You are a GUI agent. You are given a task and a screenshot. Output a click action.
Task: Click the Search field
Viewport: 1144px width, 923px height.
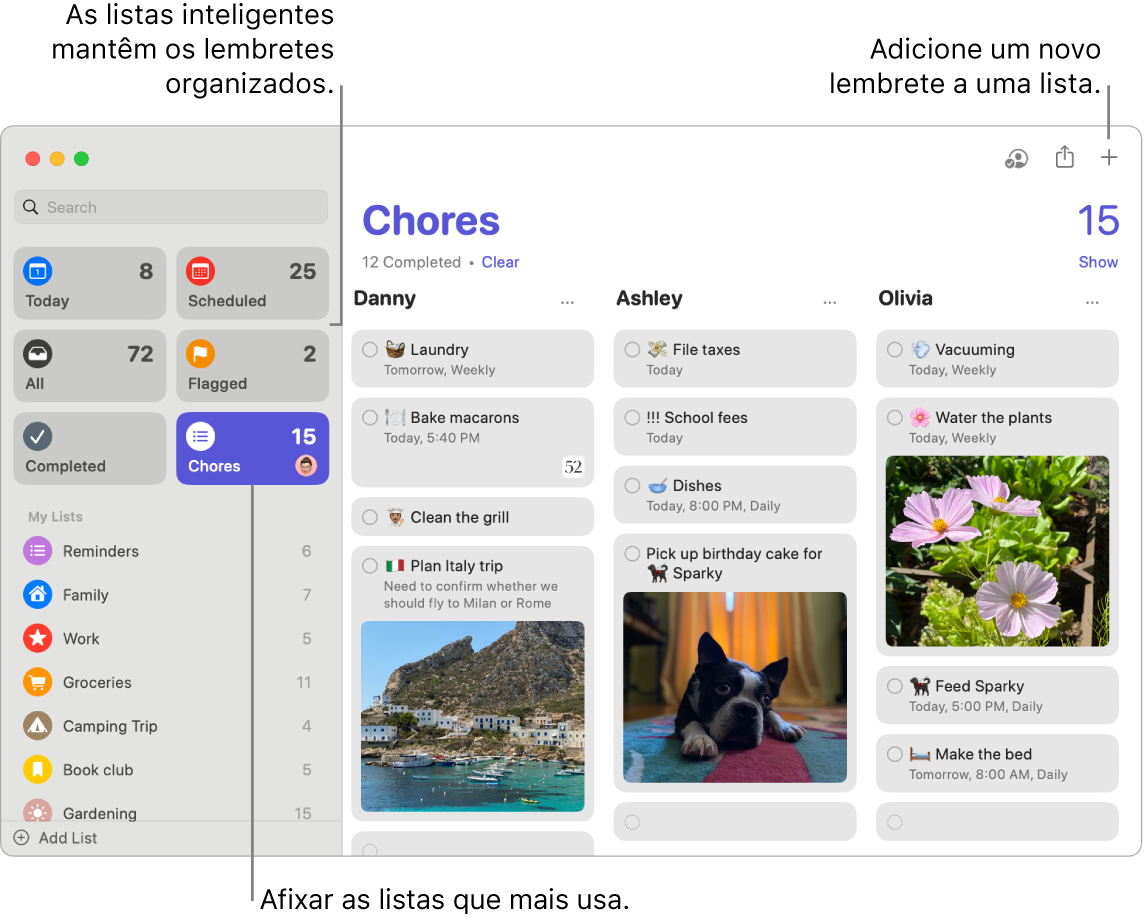pos(171,207)
